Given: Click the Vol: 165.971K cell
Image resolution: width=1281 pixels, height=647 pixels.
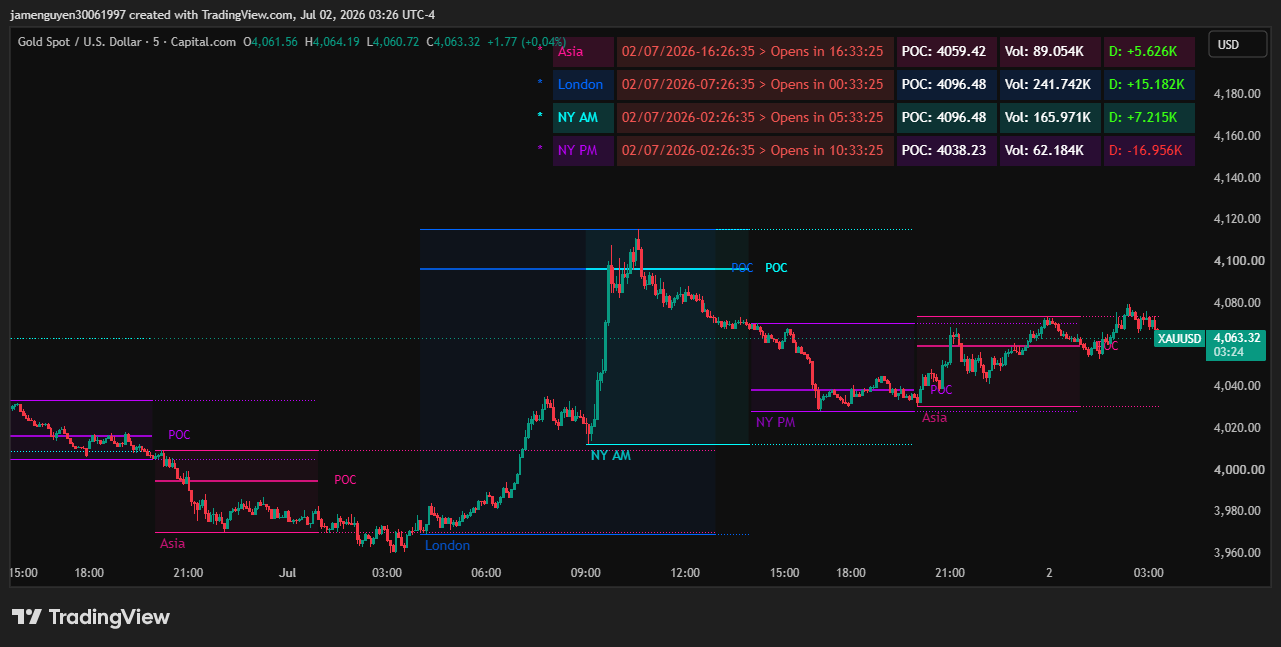Looking at the screenshot, I should pyautogui.click(x=1050, y=117).
